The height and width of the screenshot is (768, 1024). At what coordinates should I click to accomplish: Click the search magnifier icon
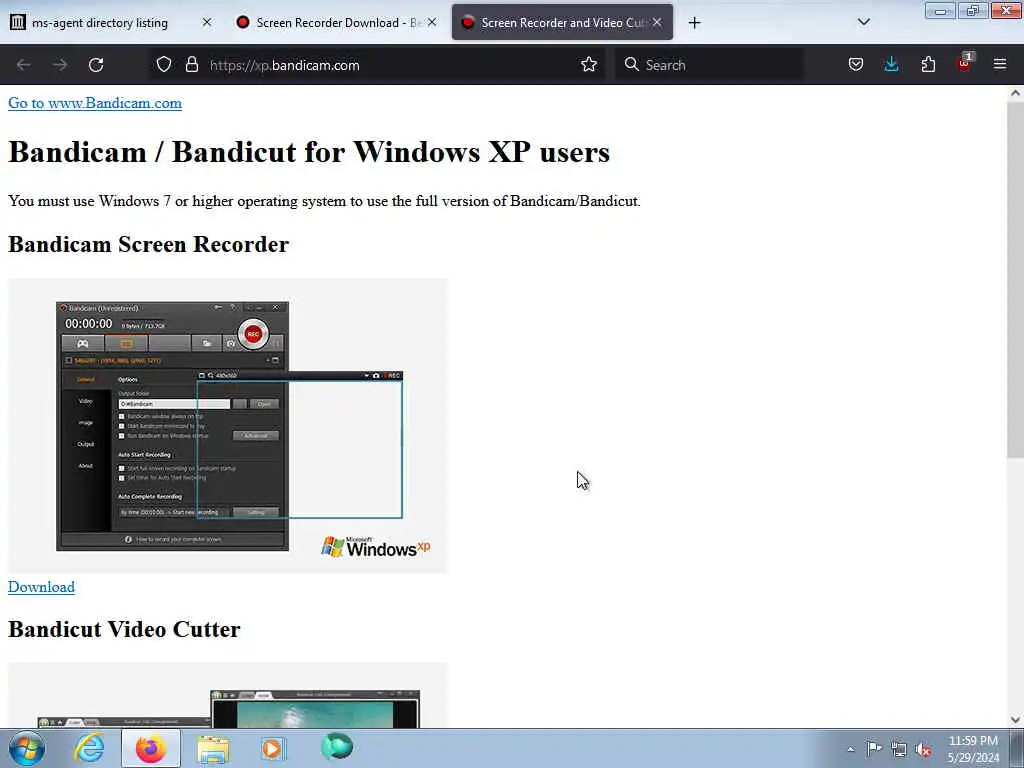(632, 65)
